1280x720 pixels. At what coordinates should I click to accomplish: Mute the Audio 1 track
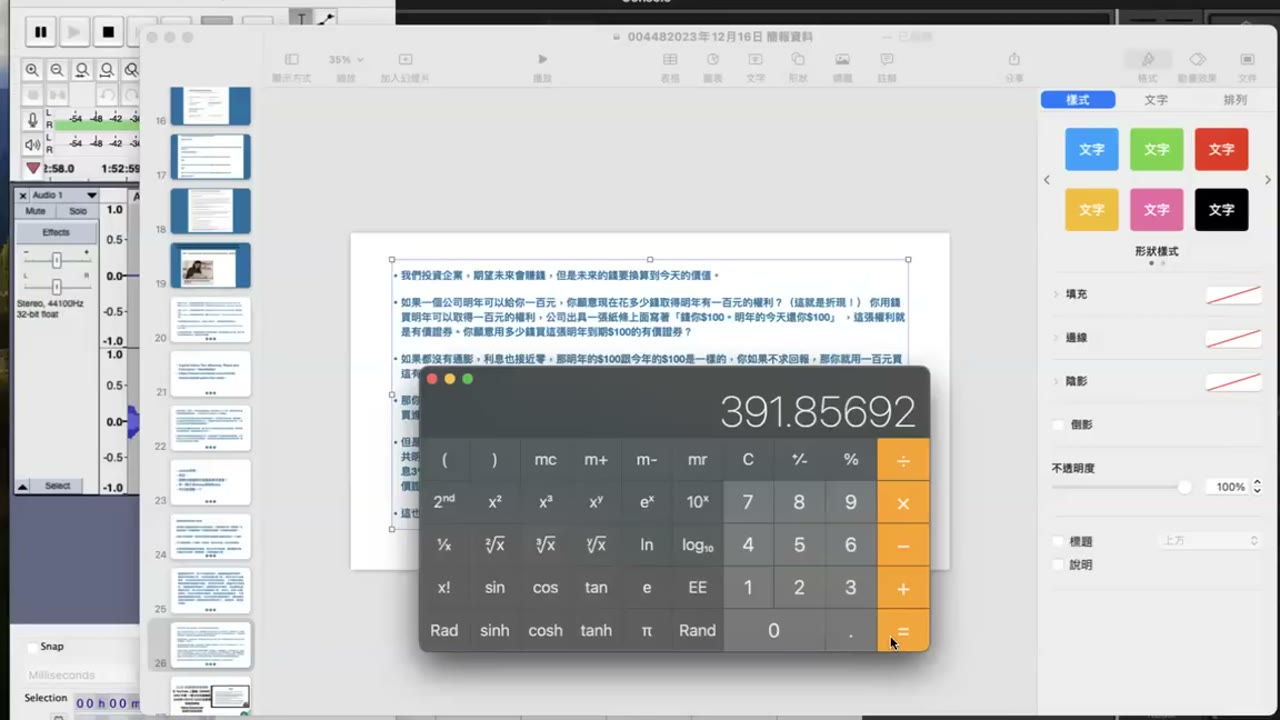pos(36,211)
